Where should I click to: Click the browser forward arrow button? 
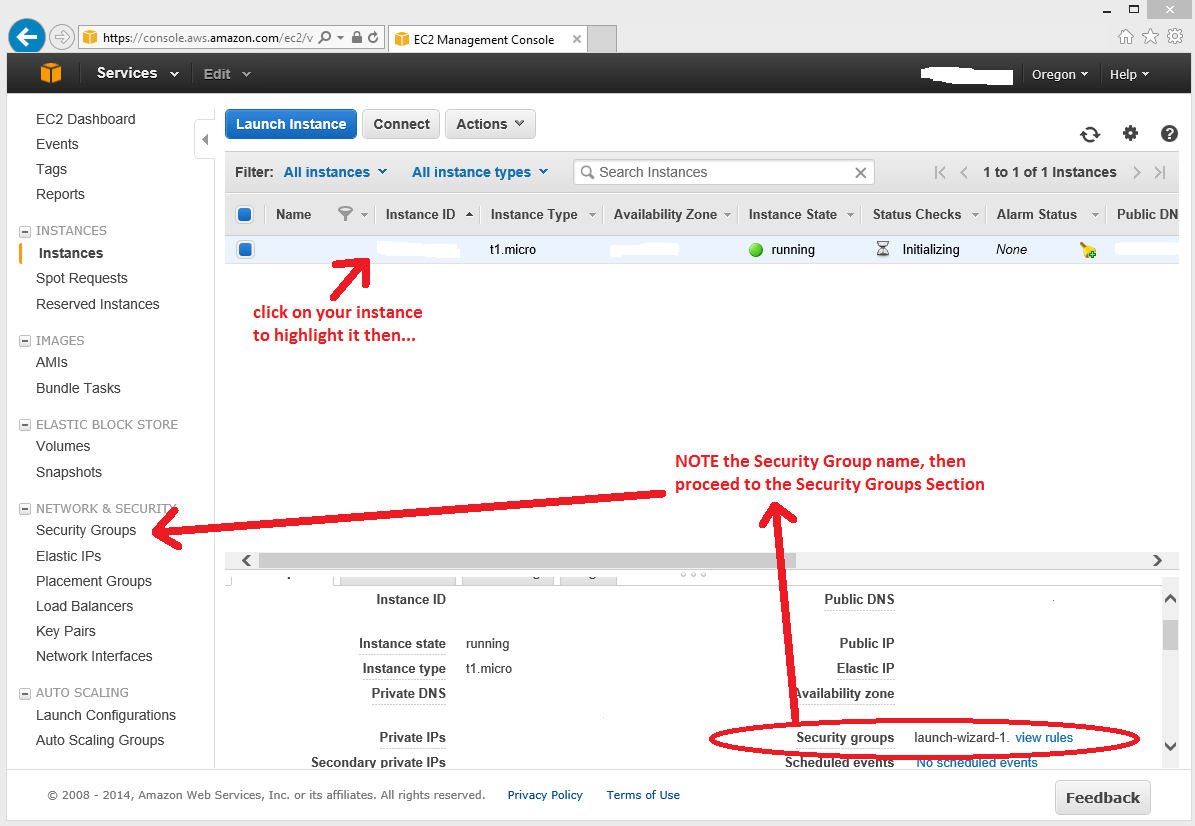(x=62, y=37)
